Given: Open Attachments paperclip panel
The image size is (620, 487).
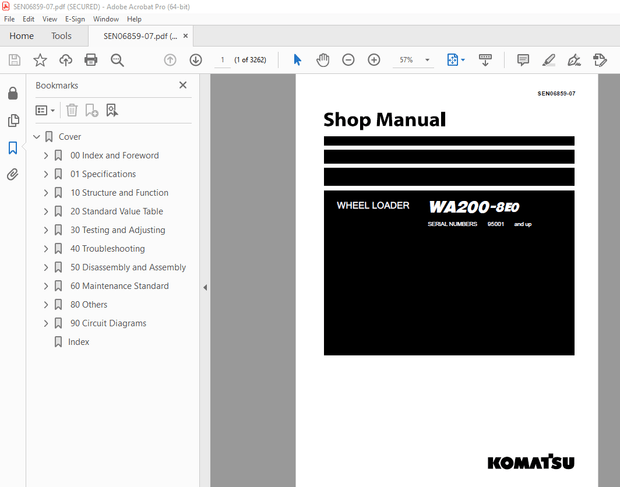Looking at the screenshot, I should coord(13,174).
